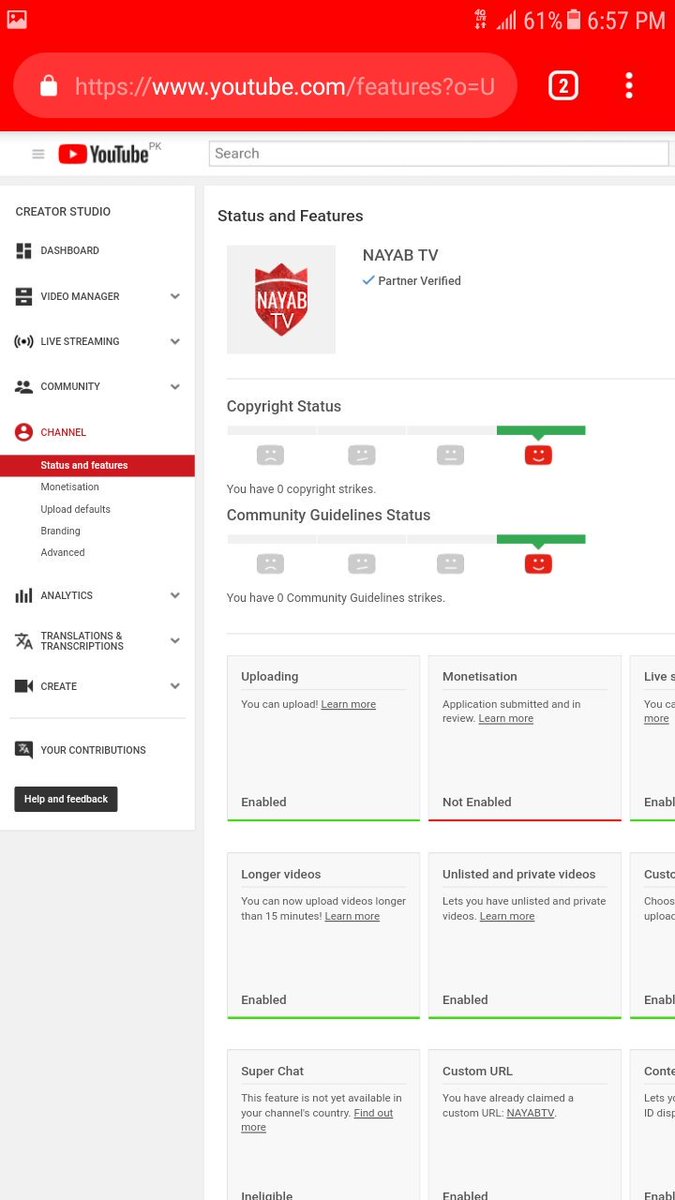675x1200 pixels.
Task: Tap the secure lock icon in address bar
Action: (x=48, y=87)
